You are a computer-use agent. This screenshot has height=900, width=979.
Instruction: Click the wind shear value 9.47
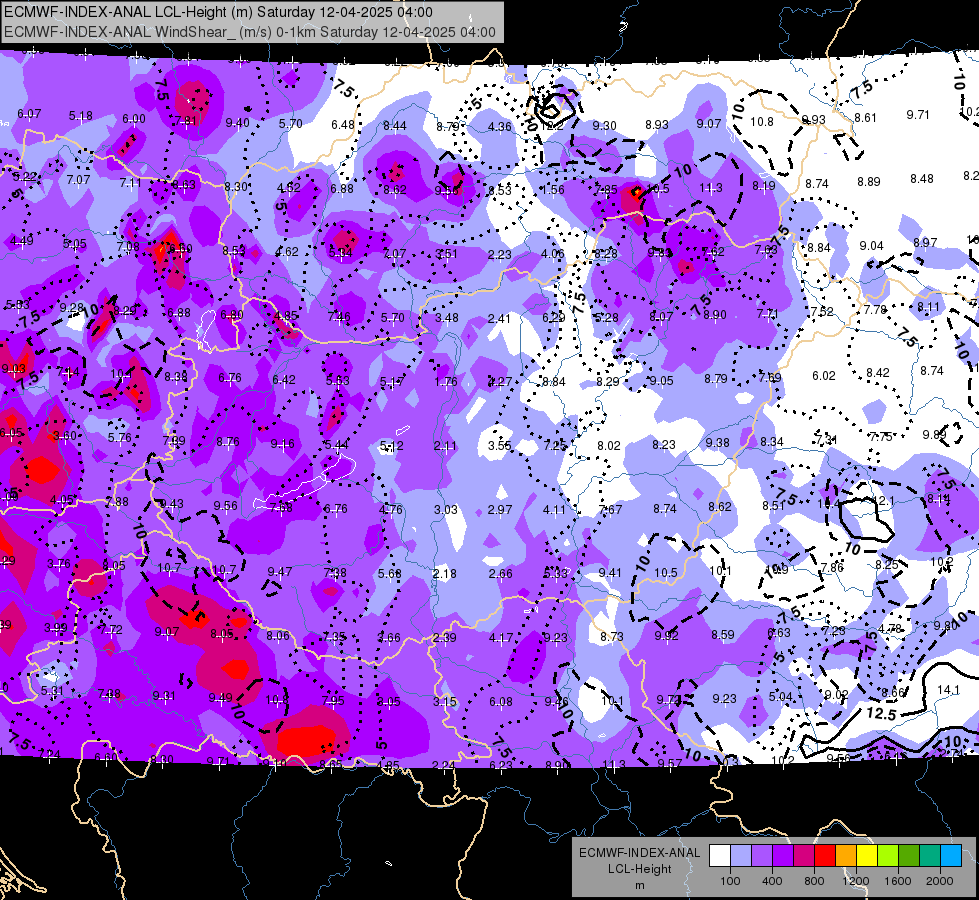pos(280,571)
